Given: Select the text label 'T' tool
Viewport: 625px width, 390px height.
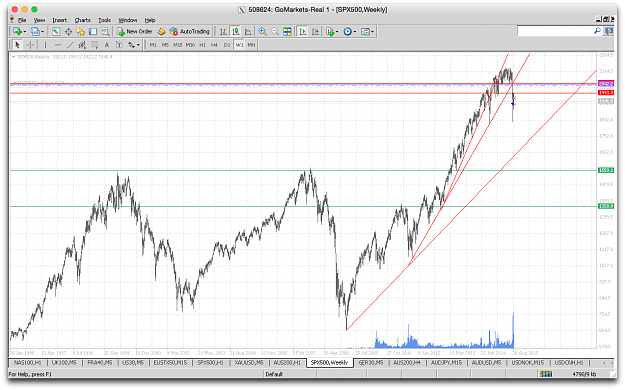Looking at the screenshot, I should [x=119, y=45].
